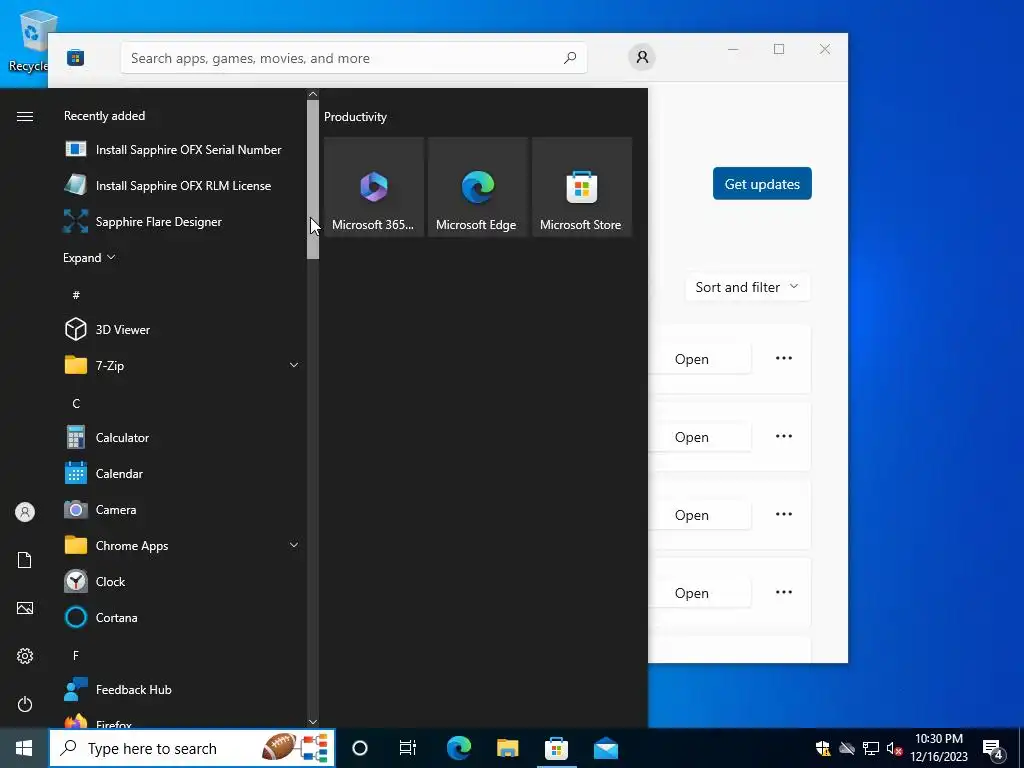This screenshot has height=768, width=1024.
Task: Open Microsoft Store tile in Productivity
Action: tap(582, 187)
